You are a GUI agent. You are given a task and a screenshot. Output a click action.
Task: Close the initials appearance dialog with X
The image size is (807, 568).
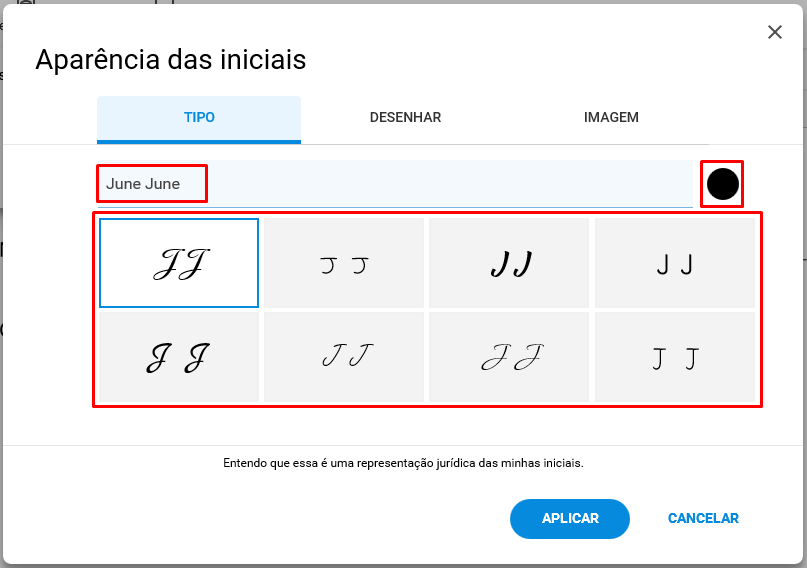[x=775, y=32]
